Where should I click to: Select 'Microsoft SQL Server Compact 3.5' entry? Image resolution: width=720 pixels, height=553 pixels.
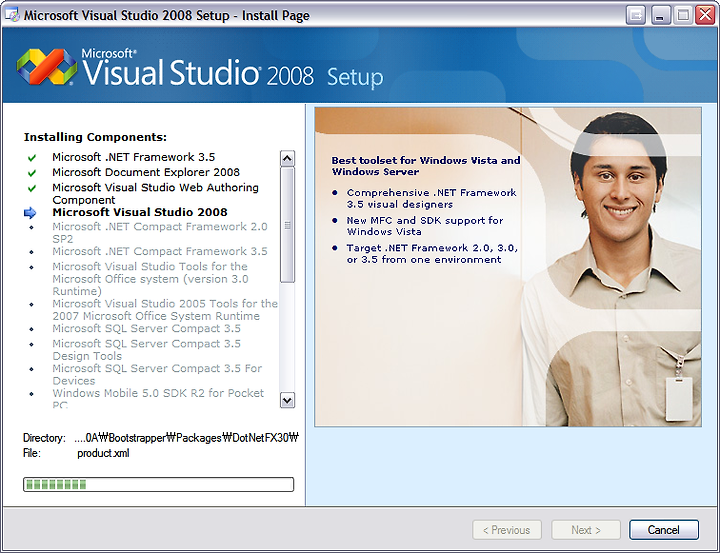tap(146, 328)
